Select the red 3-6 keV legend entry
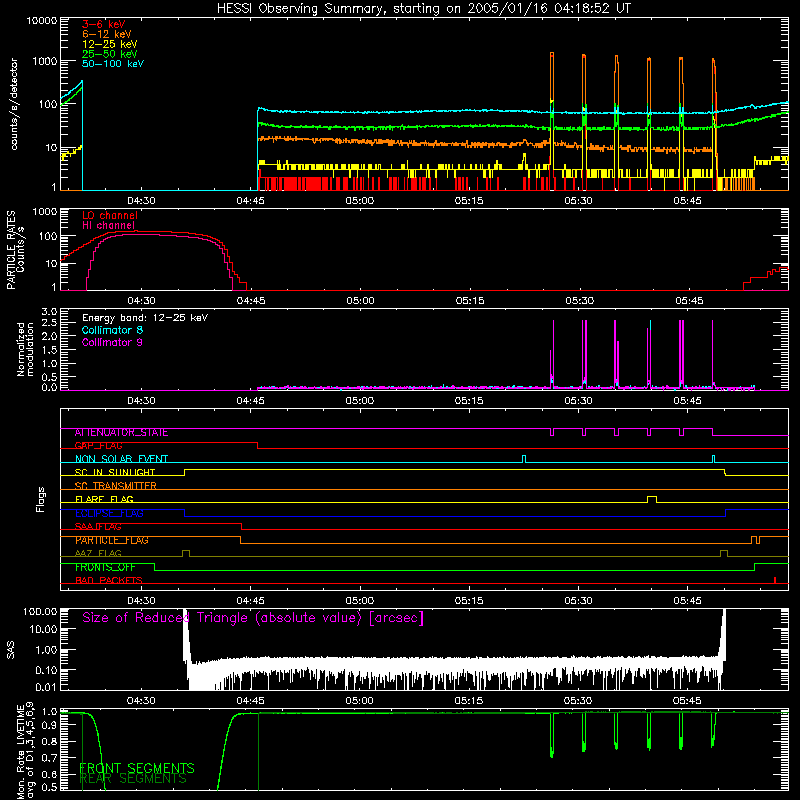Screen dimensions: 800x800 point(104,24)
